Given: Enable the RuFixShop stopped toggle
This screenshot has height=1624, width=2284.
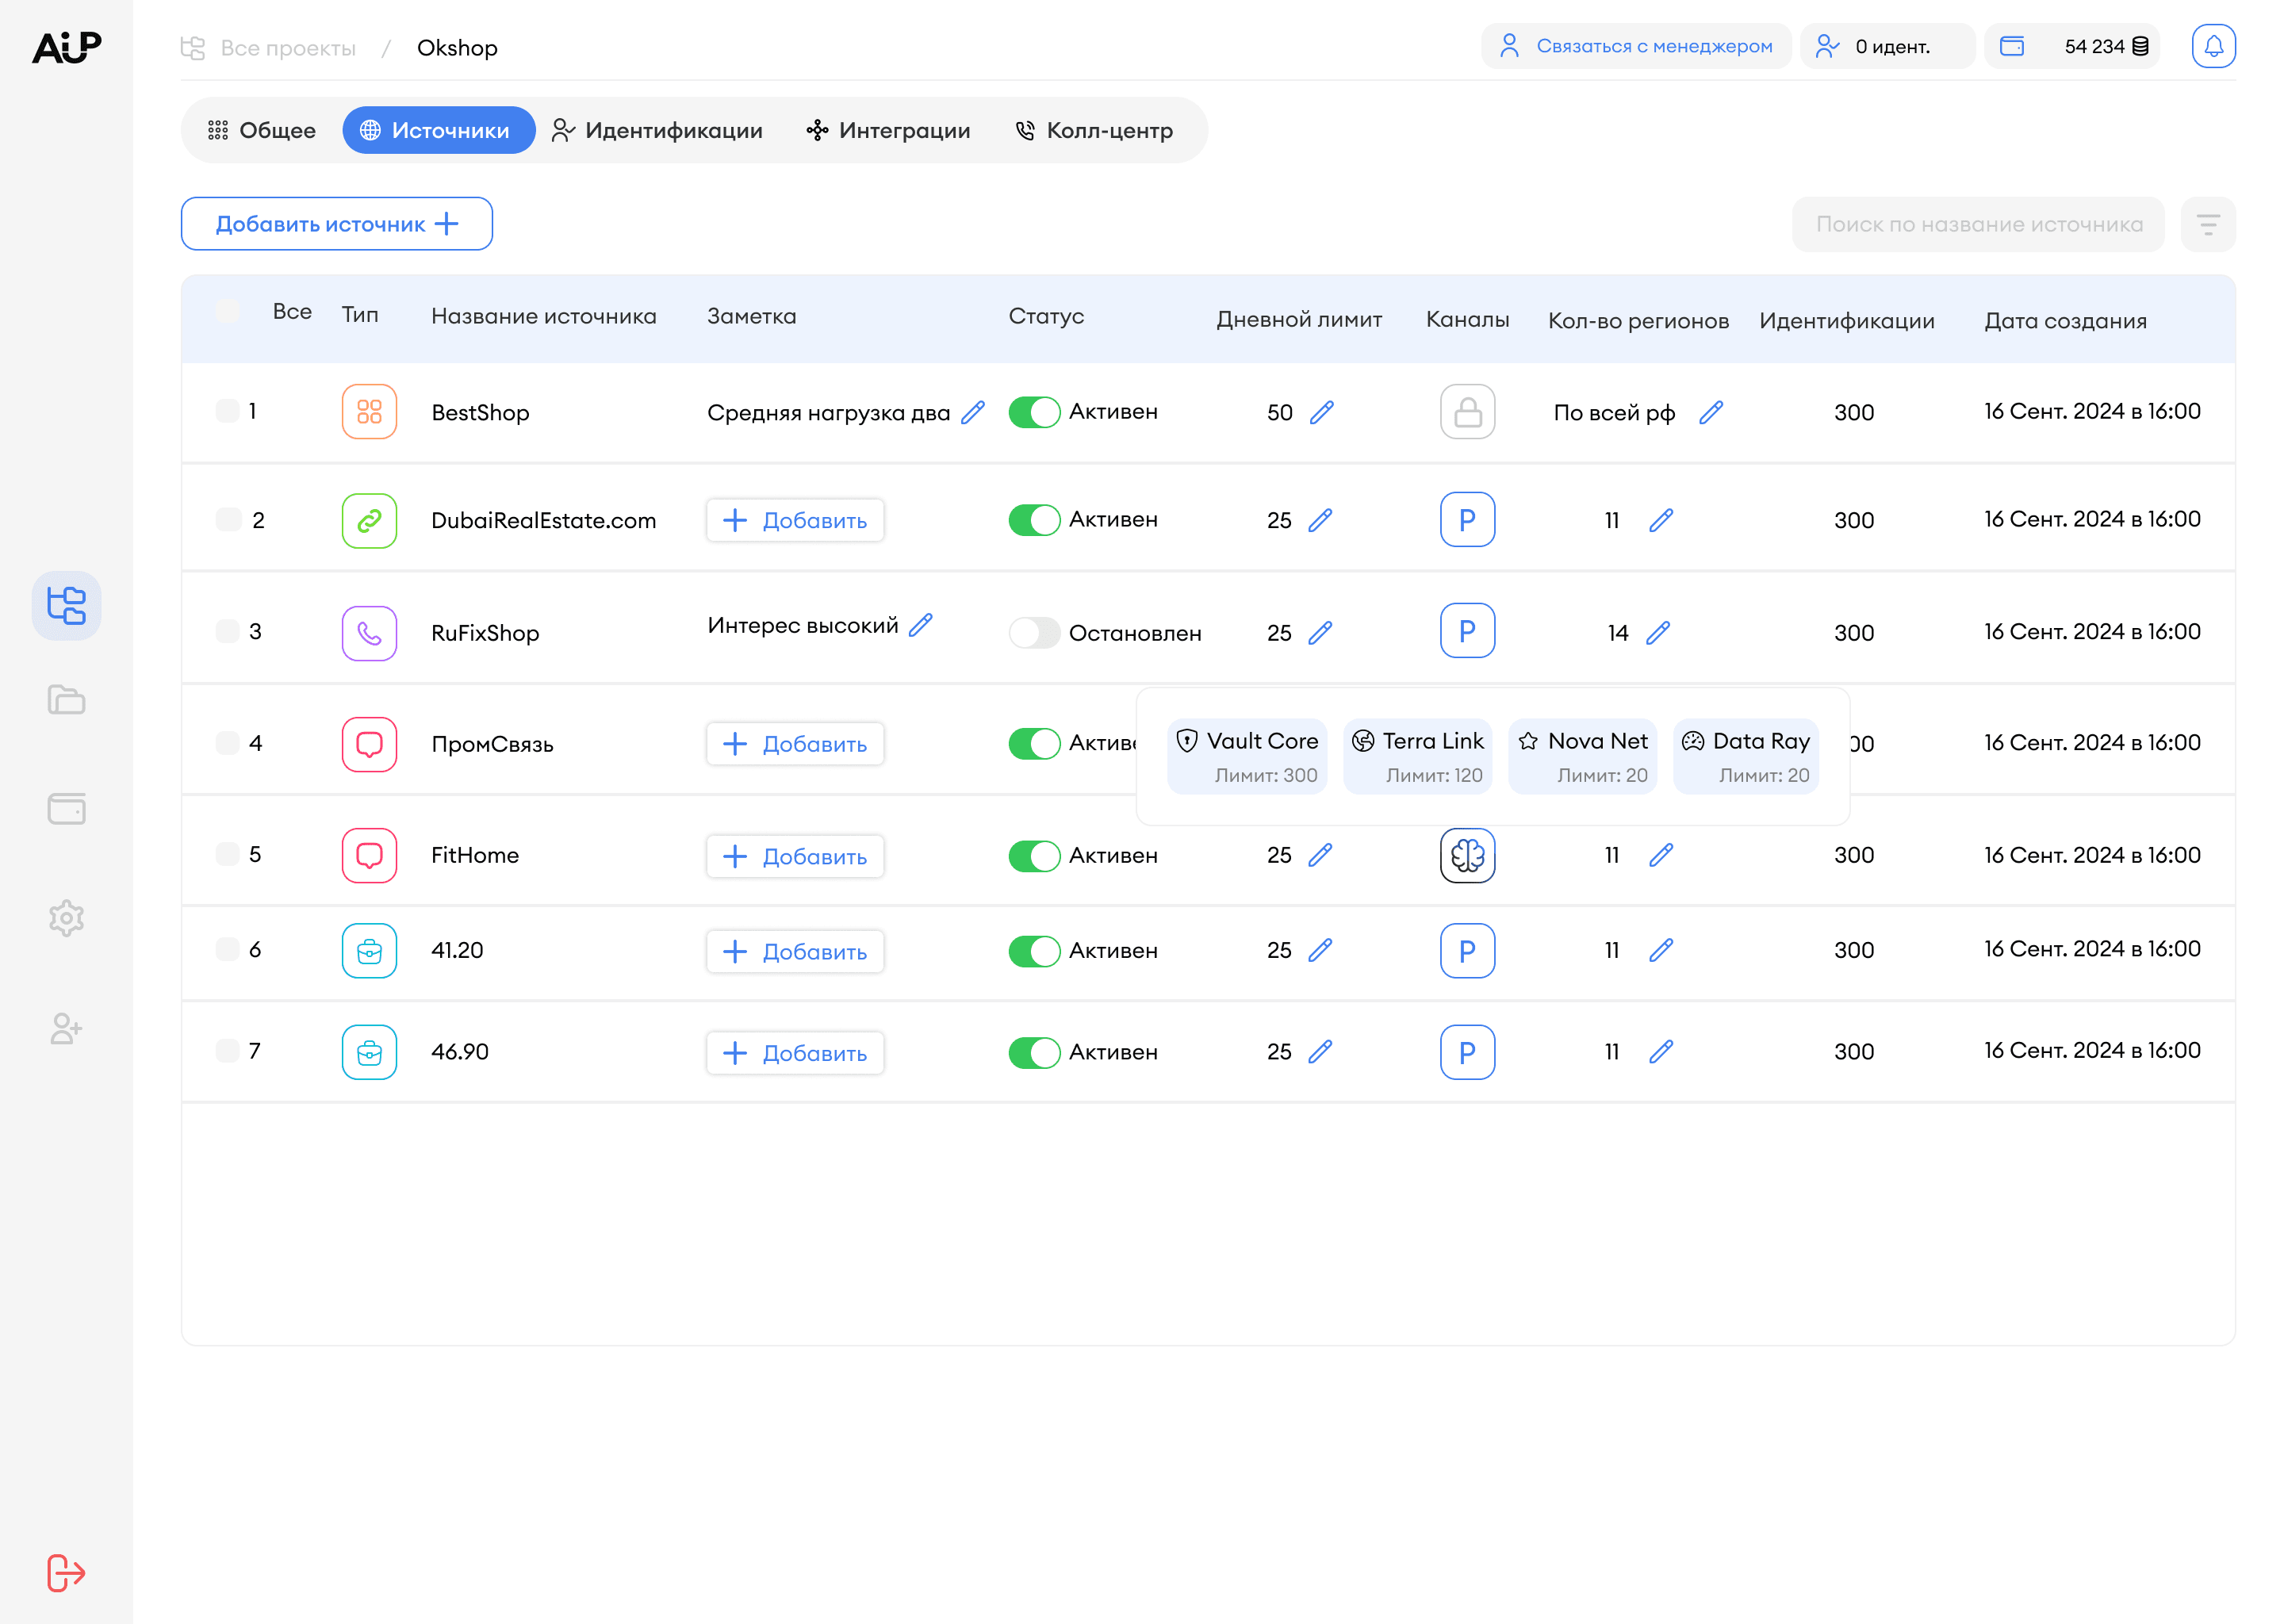Looking at the screenshot, I should pyautogui.click(x=1033, y=633).
